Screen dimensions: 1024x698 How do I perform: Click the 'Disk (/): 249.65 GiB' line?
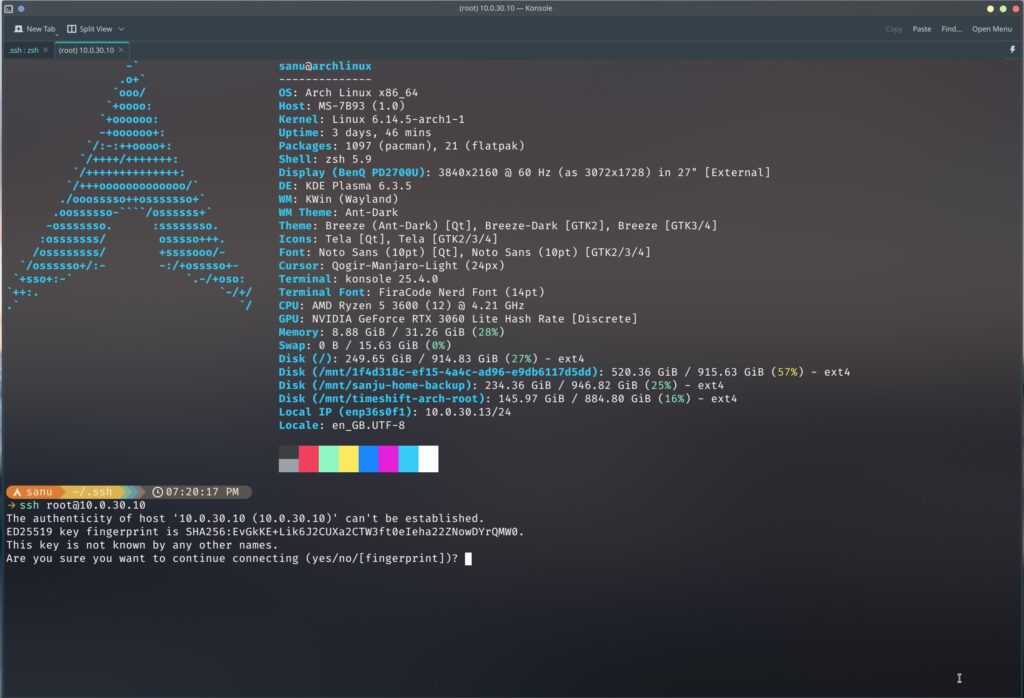coord(431,358)
